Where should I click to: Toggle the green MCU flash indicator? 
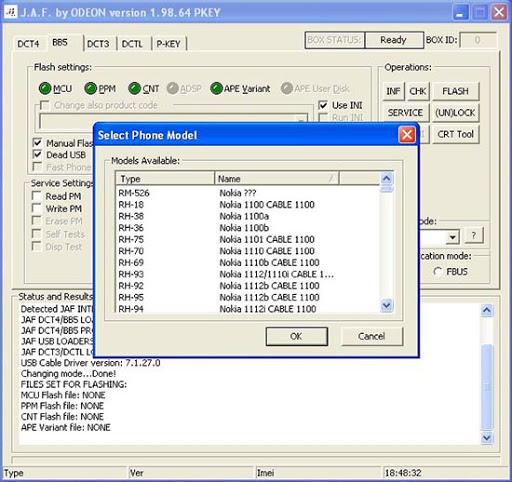pyautogui.click(x=45, y=89)
